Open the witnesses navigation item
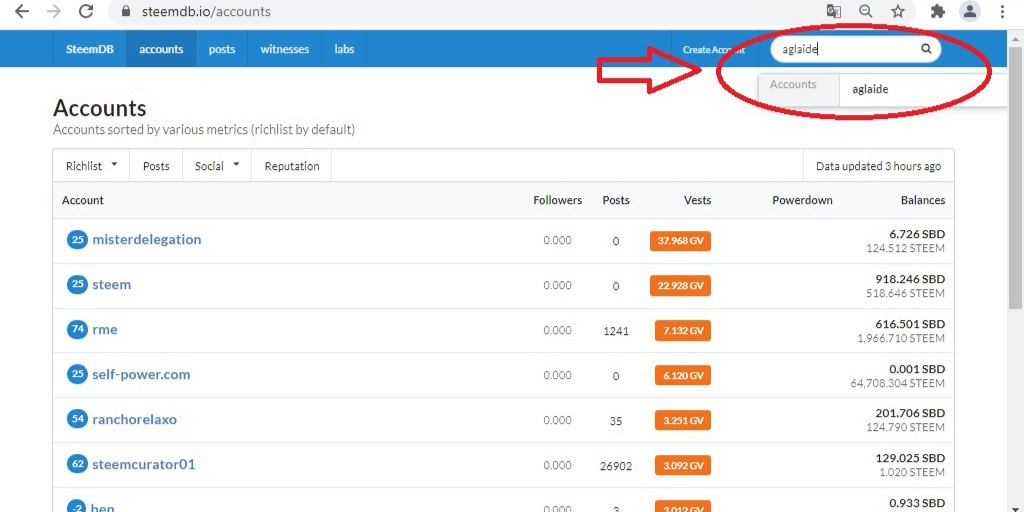The image size is (1024, 512). point(285,49)
